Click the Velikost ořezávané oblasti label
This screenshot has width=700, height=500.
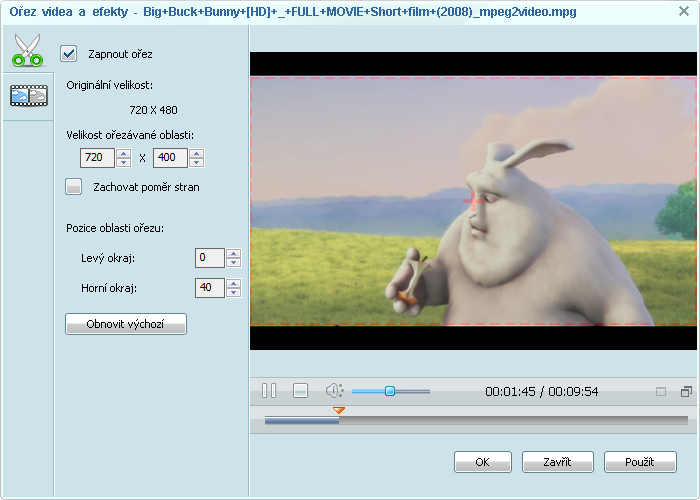[x=130, y=135]
